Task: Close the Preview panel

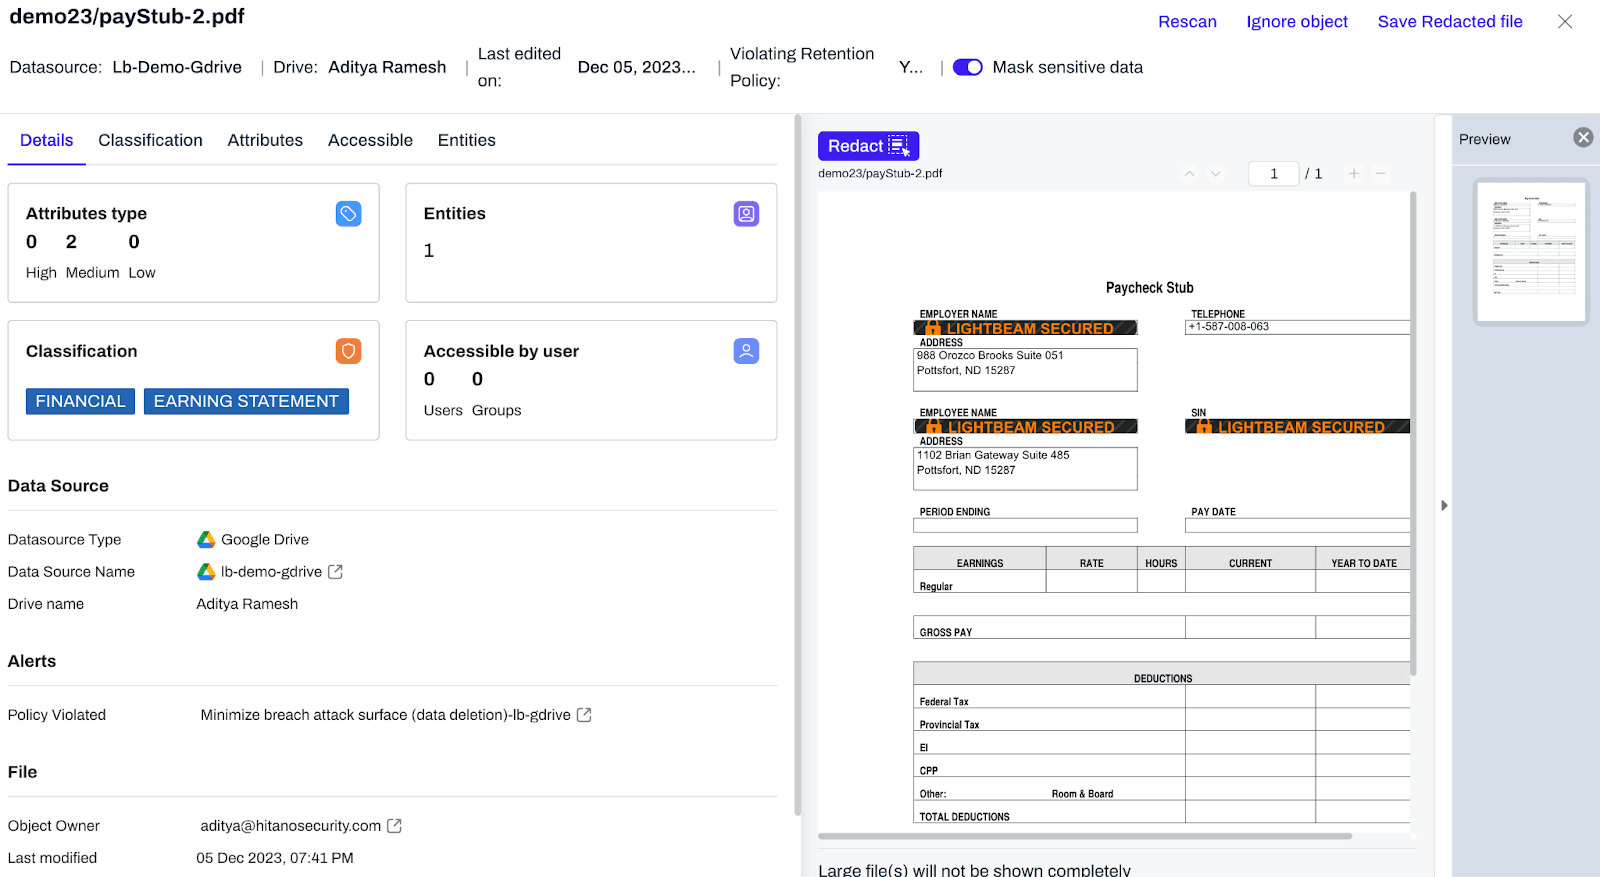Action: pyautogui.click(x=1583, y=138)
